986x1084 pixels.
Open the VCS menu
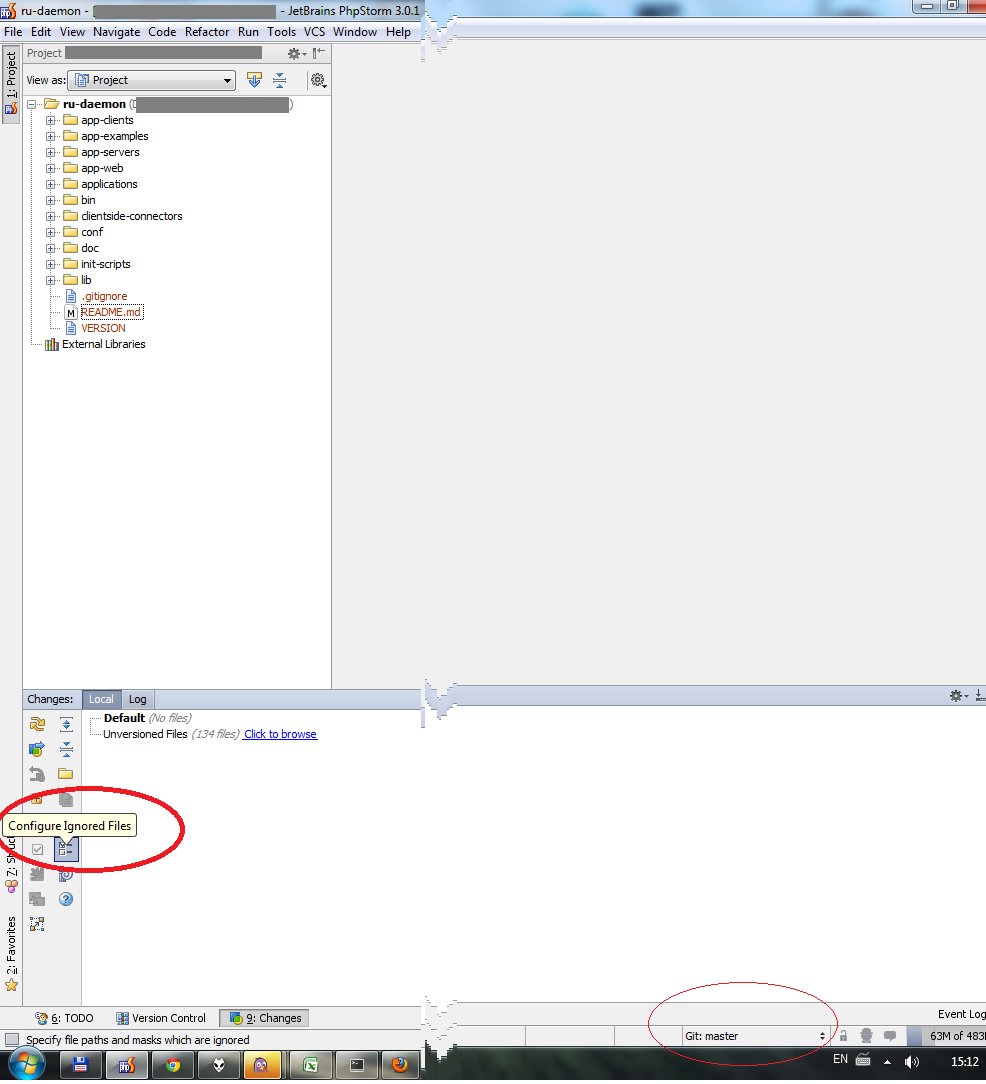(314, 32)
